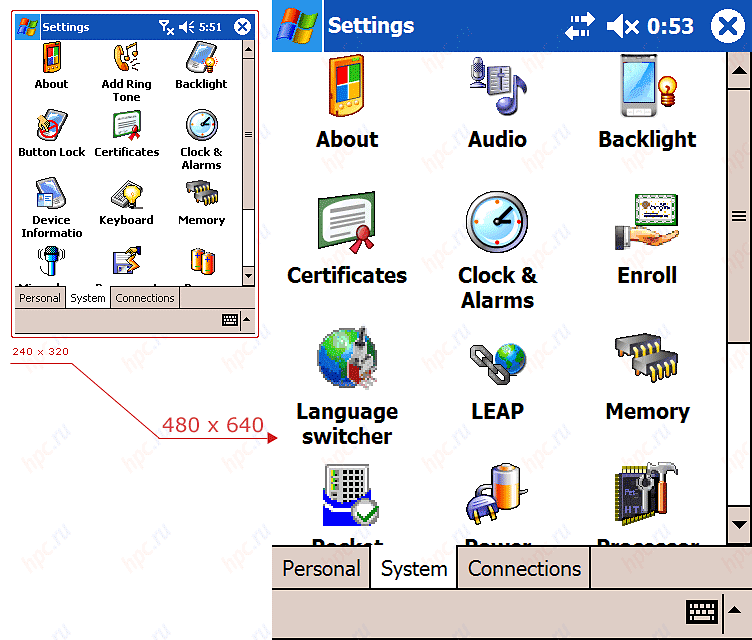752x640 pixels.
Task: Switch to Personal tab in large window
Action: 321,569
